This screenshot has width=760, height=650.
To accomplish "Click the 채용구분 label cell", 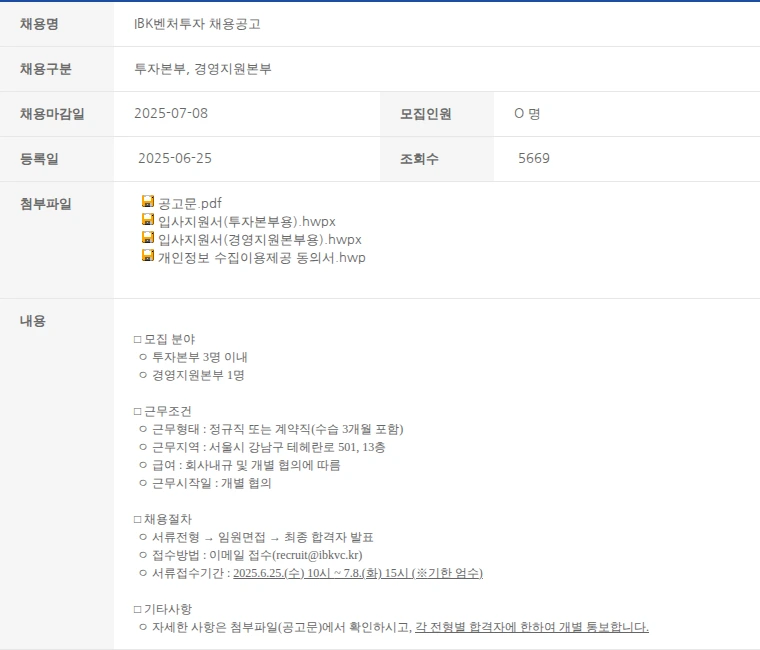I will coord(57,69).
